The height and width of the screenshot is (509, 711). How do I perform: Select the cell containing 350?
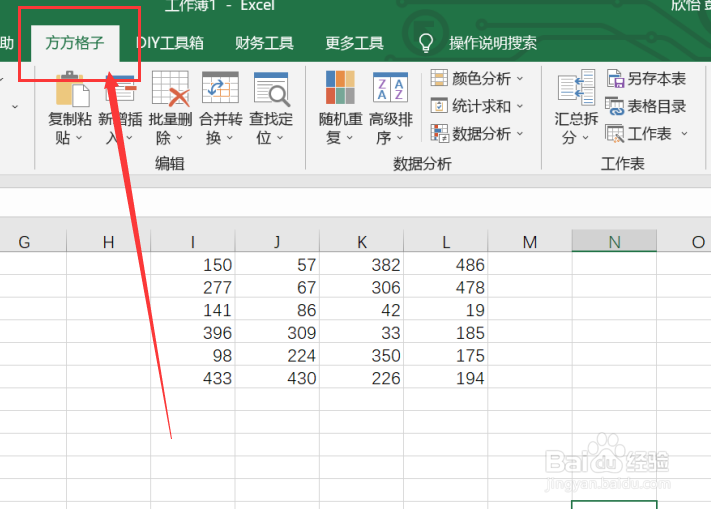point(361,354)
